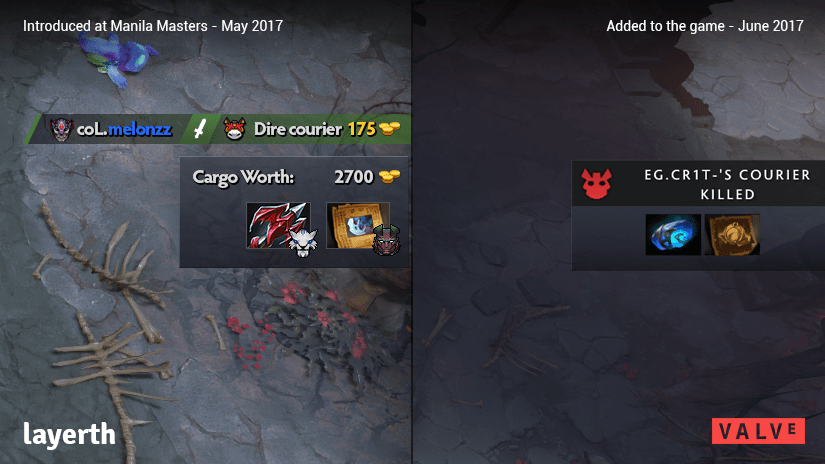The height and width of the screenshot is (464, 825).
Task: Click the coL.melonzz player name
Action: [124, 129]
